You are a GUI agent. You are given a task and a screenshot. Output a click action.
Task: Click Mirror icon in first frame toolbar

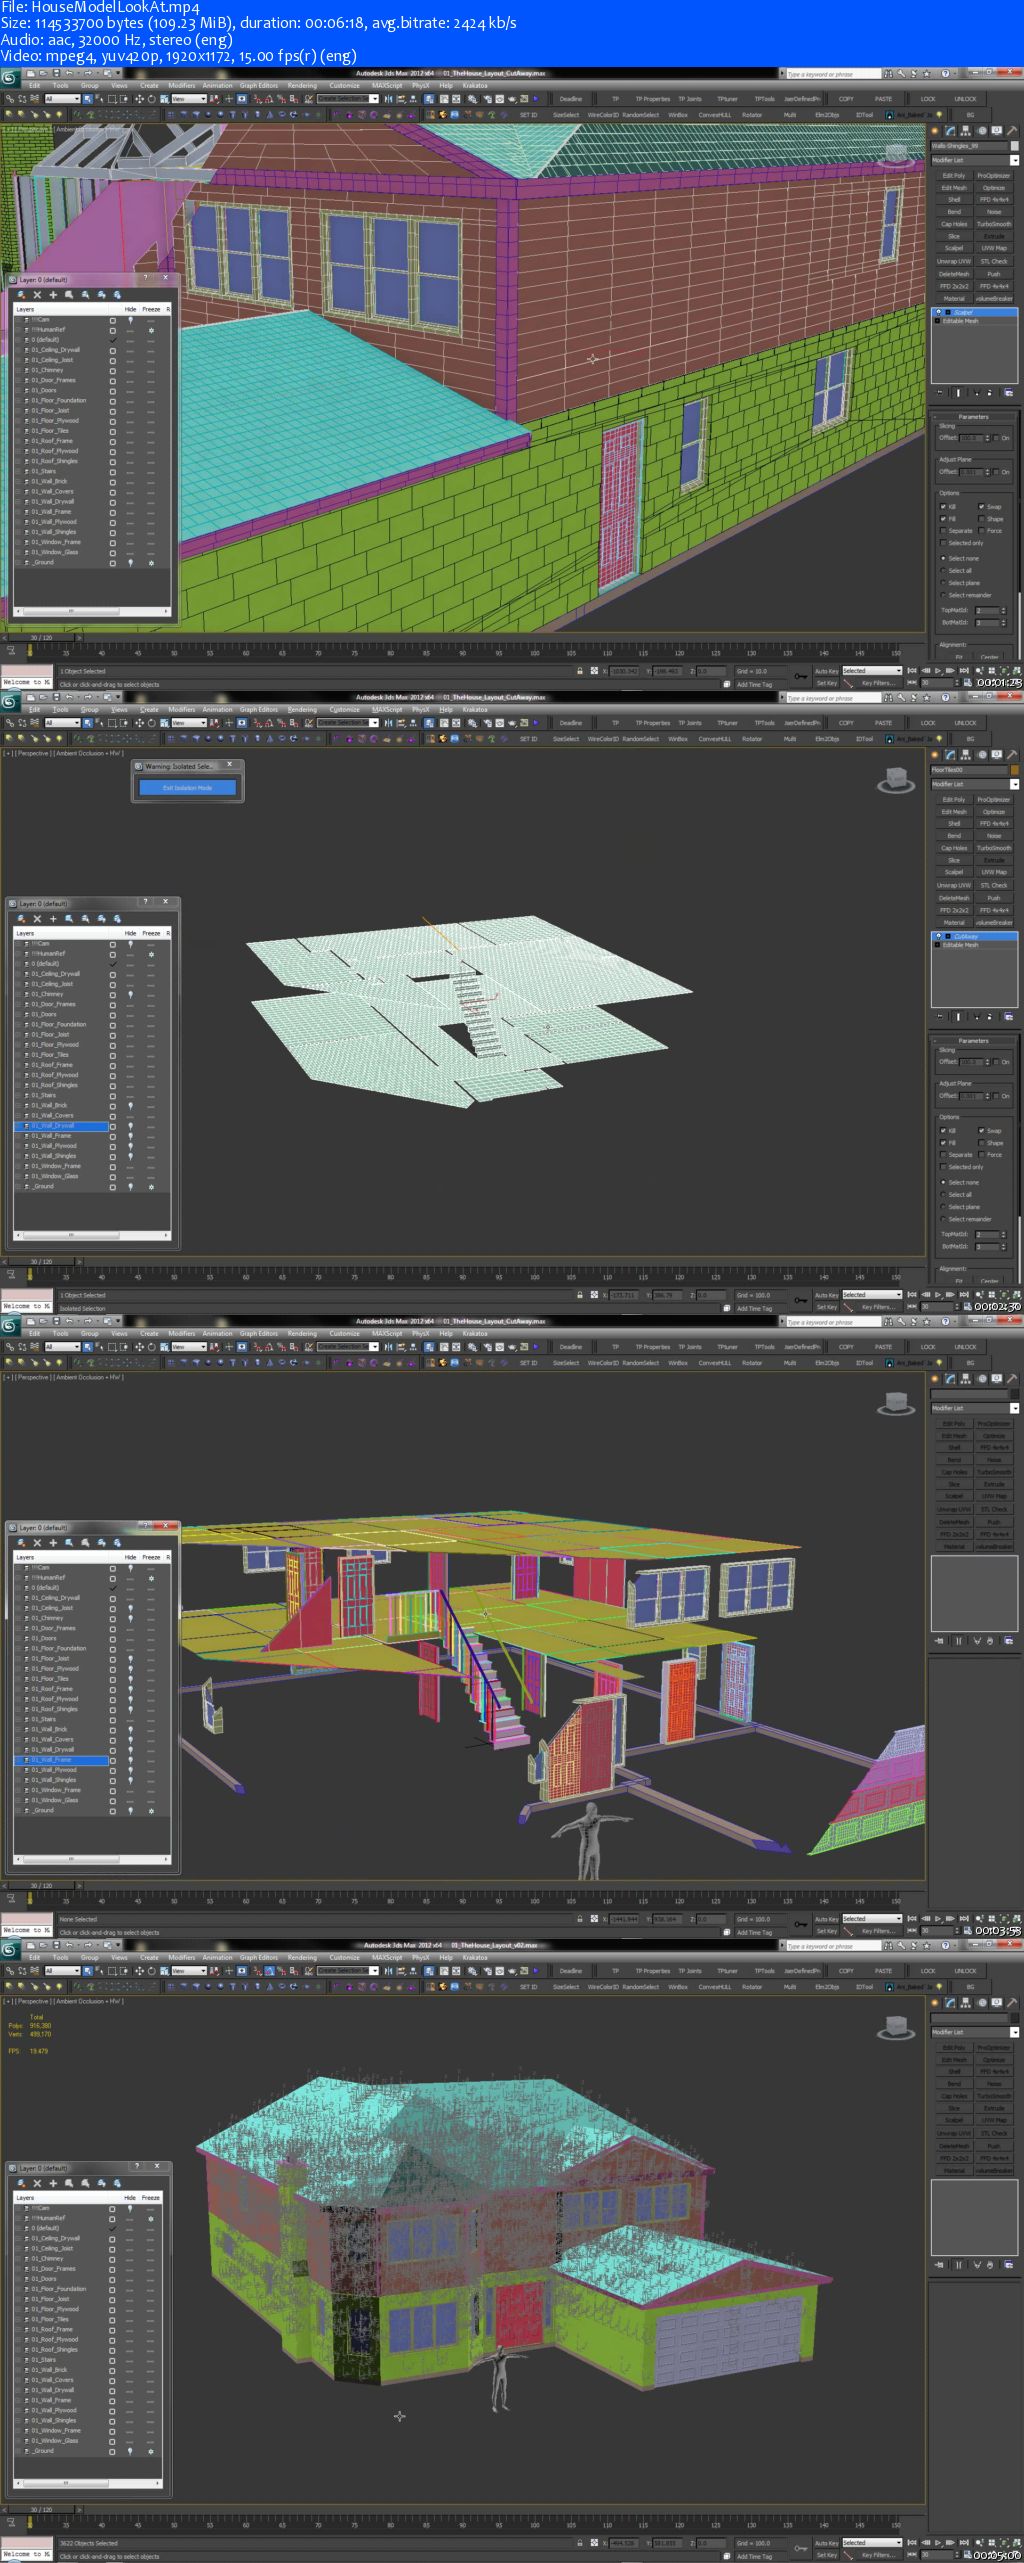click(x=388, y=99)
